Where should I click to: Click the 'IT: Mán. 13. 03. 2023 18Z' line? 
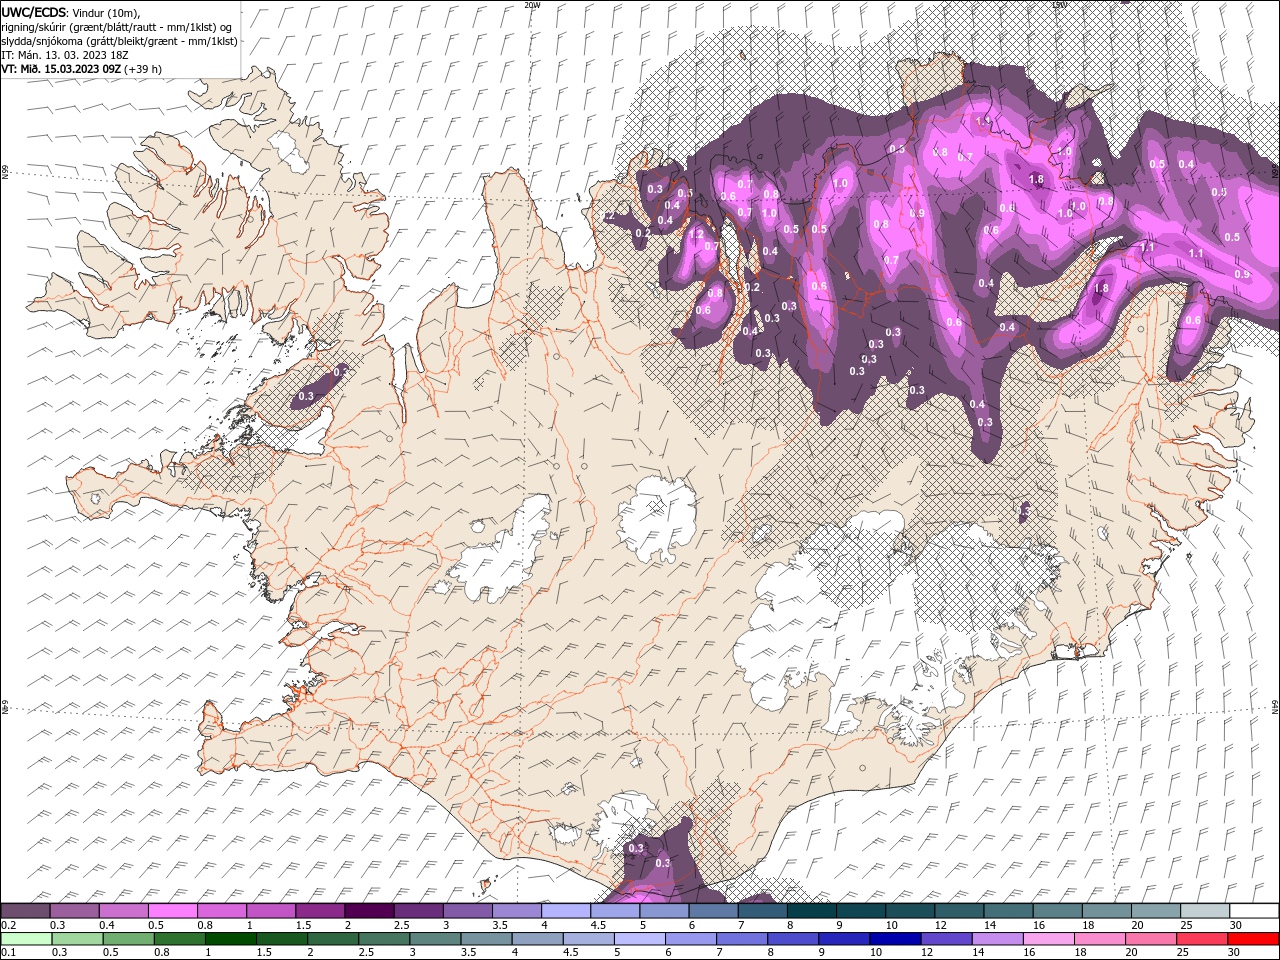pyautogui.click(x=66, y=55)
